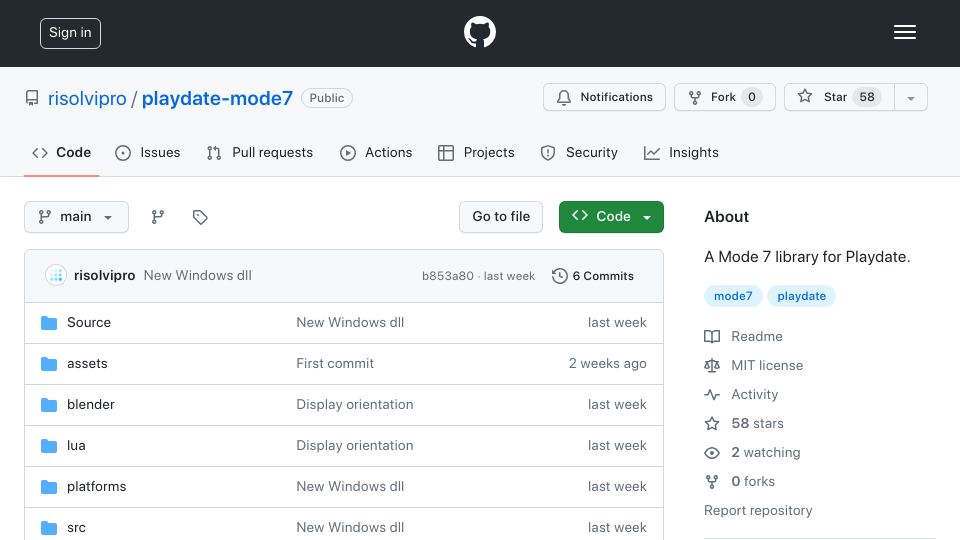Open the main branch selector dropdown
960x540 pixels.
coord(77,217)
